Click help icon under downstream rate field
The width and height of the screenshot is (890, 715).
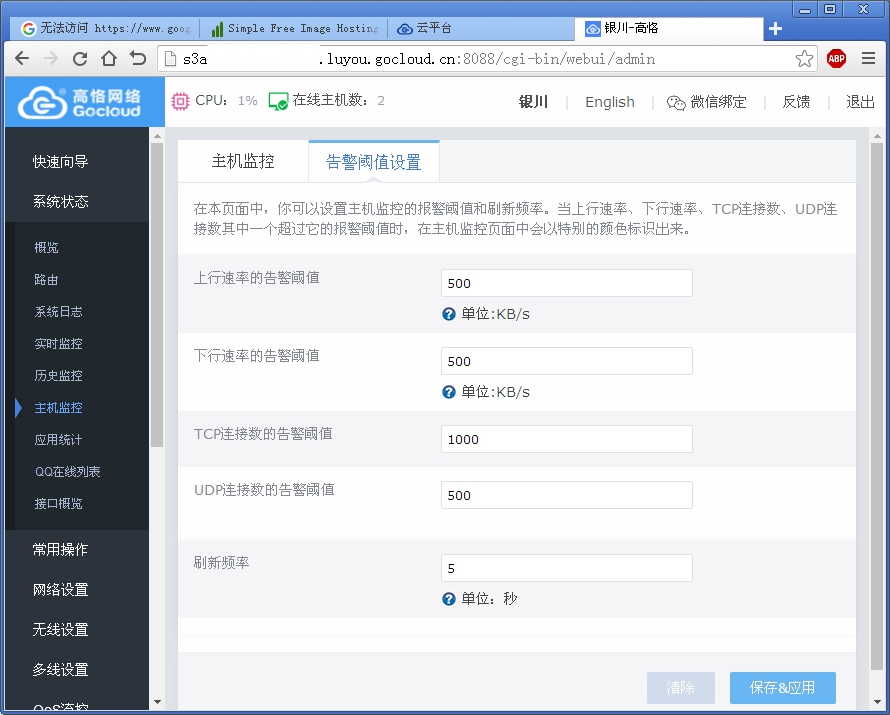[448, 392]
